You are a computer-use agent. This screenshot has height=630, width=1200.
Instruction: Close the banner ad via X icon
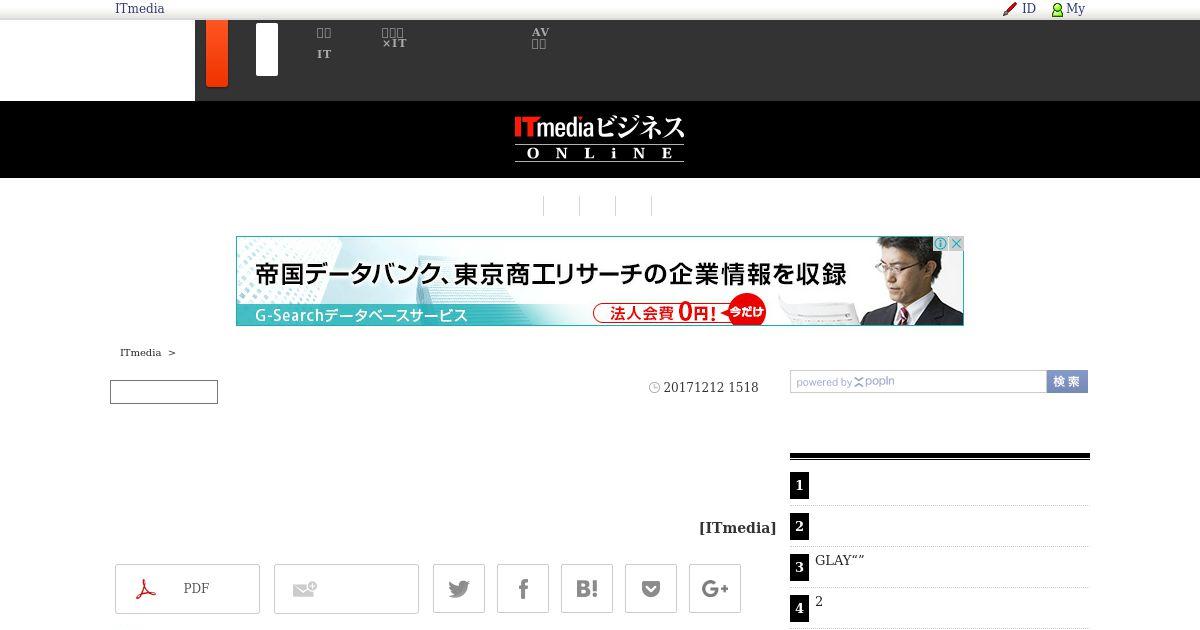956,244
